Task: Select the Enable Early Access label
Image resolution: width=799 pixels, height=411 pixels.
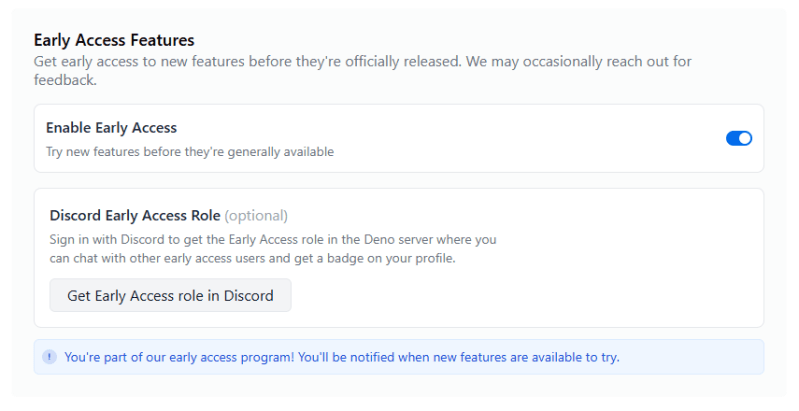Action: pos(111,128)
